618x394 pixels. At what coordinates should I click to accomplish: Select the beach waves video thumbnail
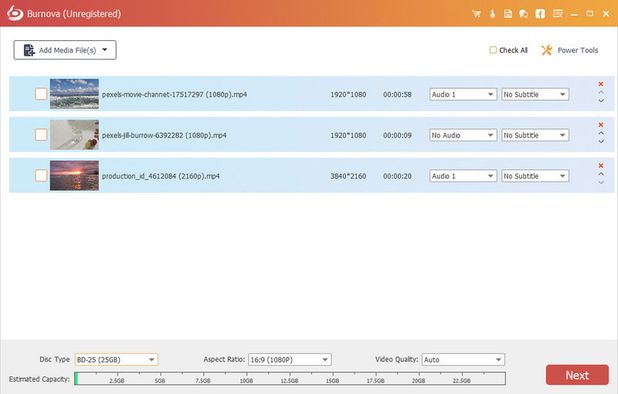point(74,94)
